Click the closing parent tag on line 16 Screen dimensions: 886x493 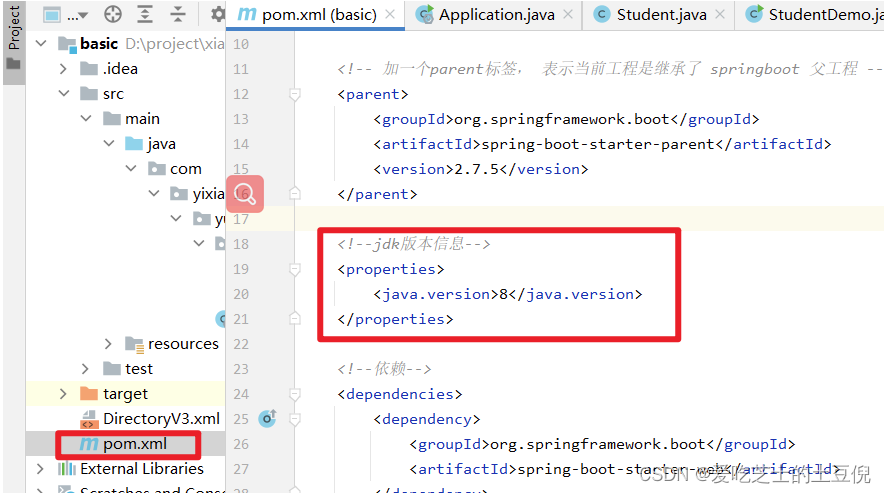377,194
